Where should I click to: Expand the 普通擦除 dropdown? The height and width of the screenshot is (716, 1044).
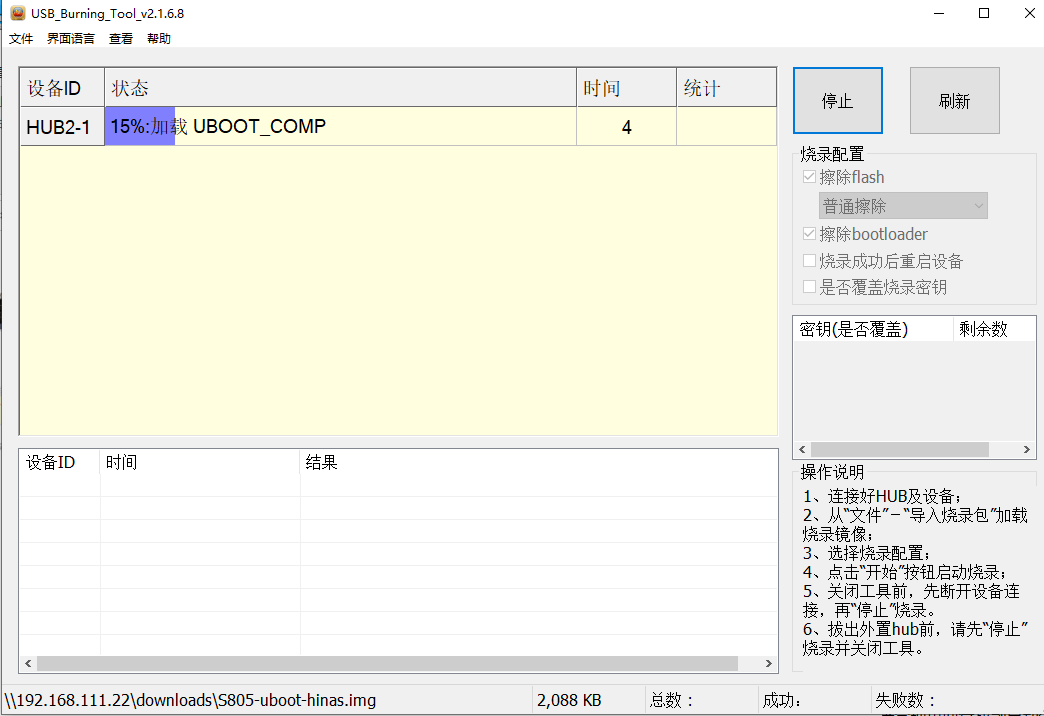(903, 206)
